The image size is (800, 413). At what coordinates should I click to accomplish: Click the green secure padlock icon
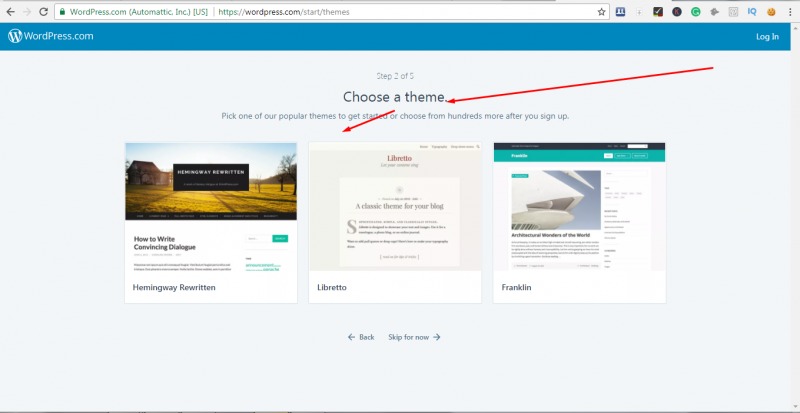point(62,12)
